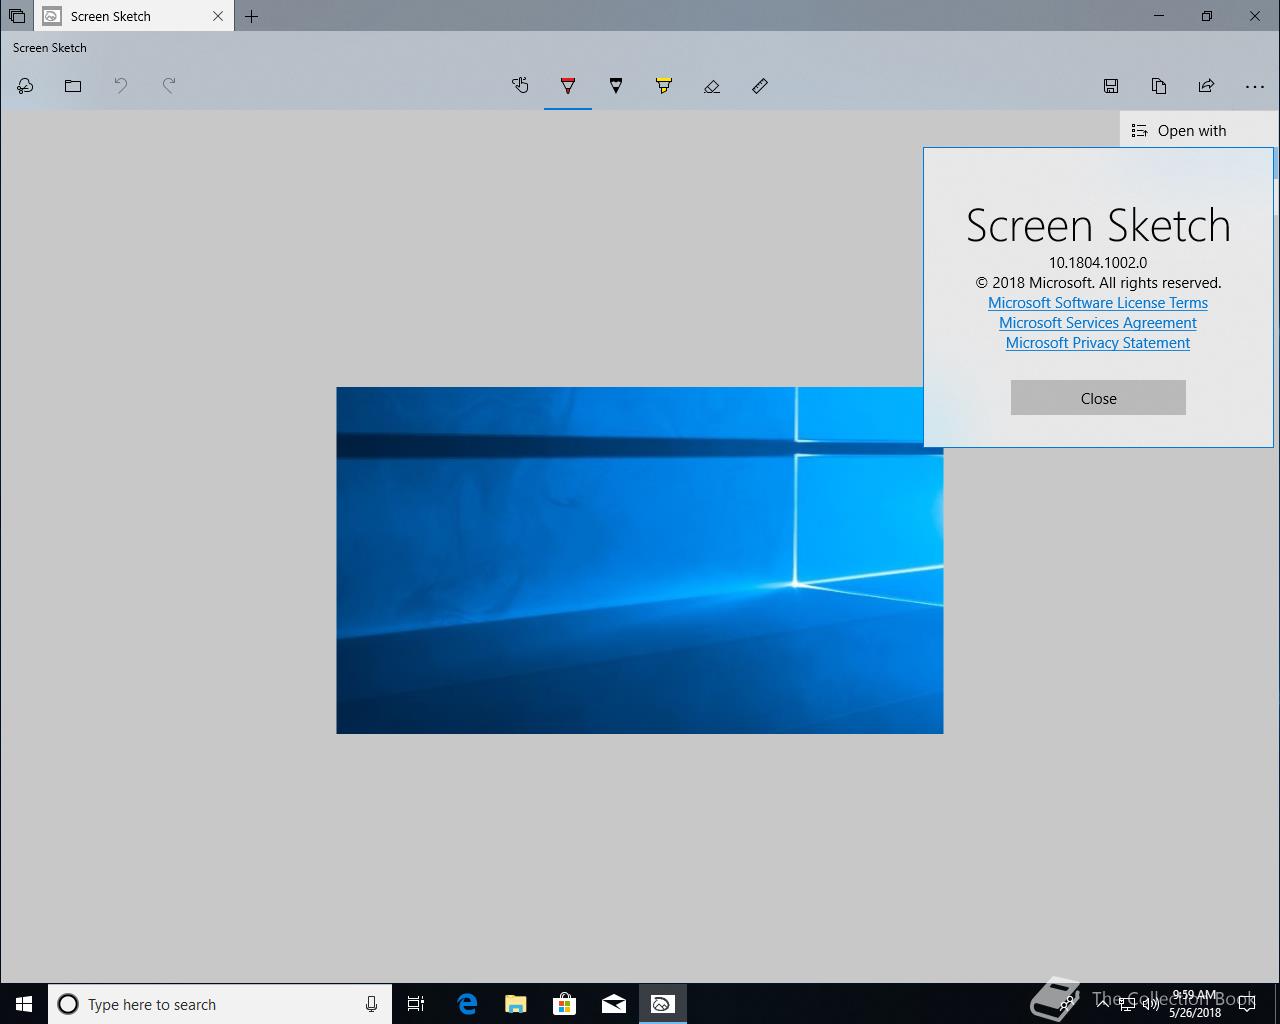The height and width of the screenshot is (1024, 1280).
Task: Open Microsoft Services Agreement link
Action: (1098, 323)
